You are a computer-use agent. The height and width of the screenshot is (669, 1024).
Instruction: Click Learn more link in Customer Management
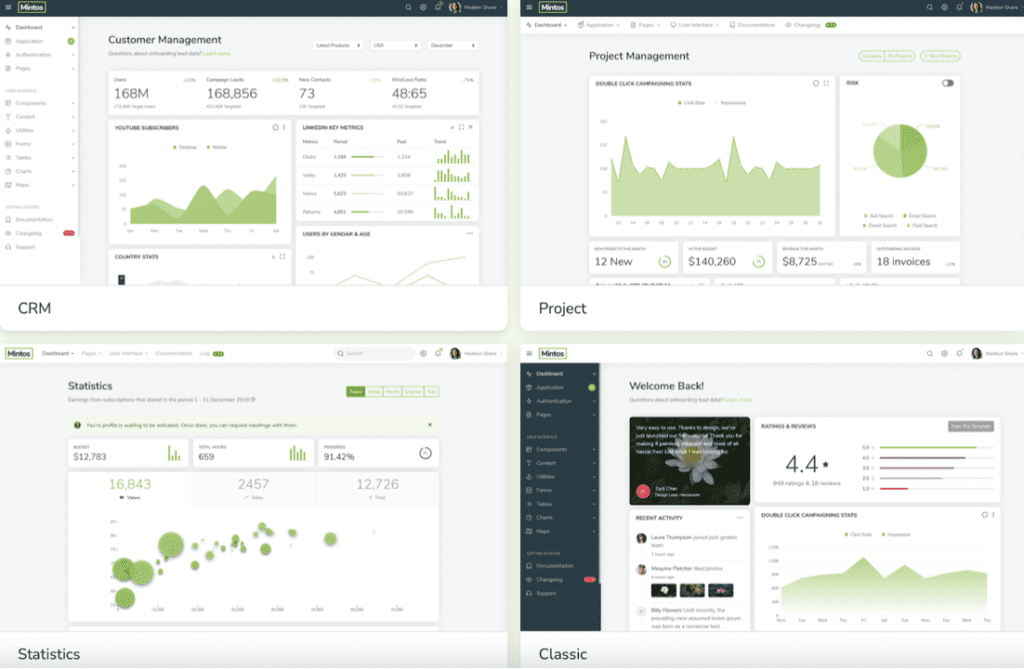217,54
